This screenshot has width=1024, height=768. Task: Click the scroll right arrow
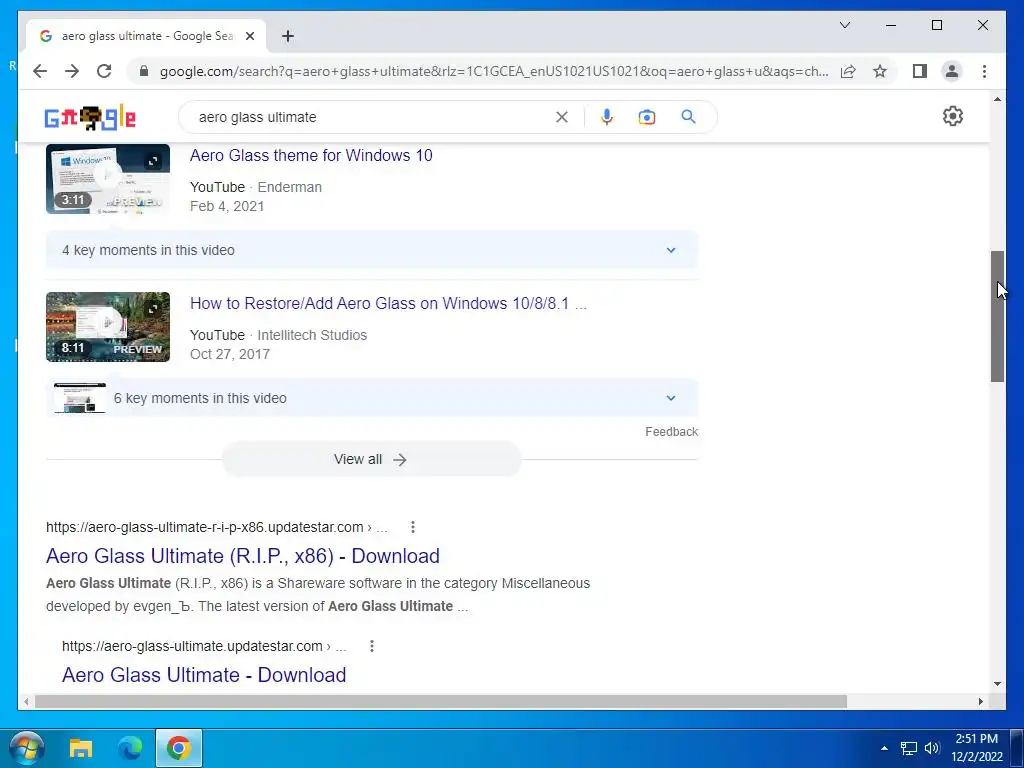click(980, 701)
